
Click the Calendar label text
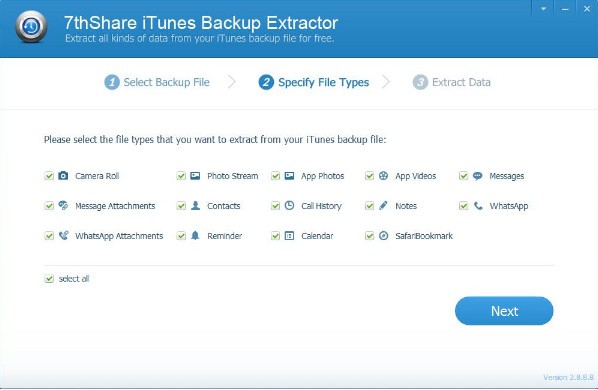coord(317,236)
